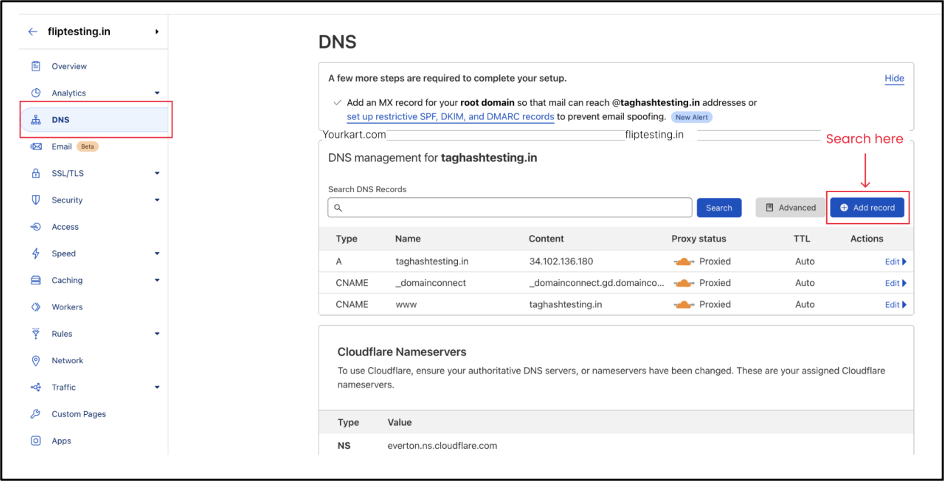This screenshot has height=481, width=945.
Task: Click the SSL/TLS padlock icon
Action: (36, 173)
